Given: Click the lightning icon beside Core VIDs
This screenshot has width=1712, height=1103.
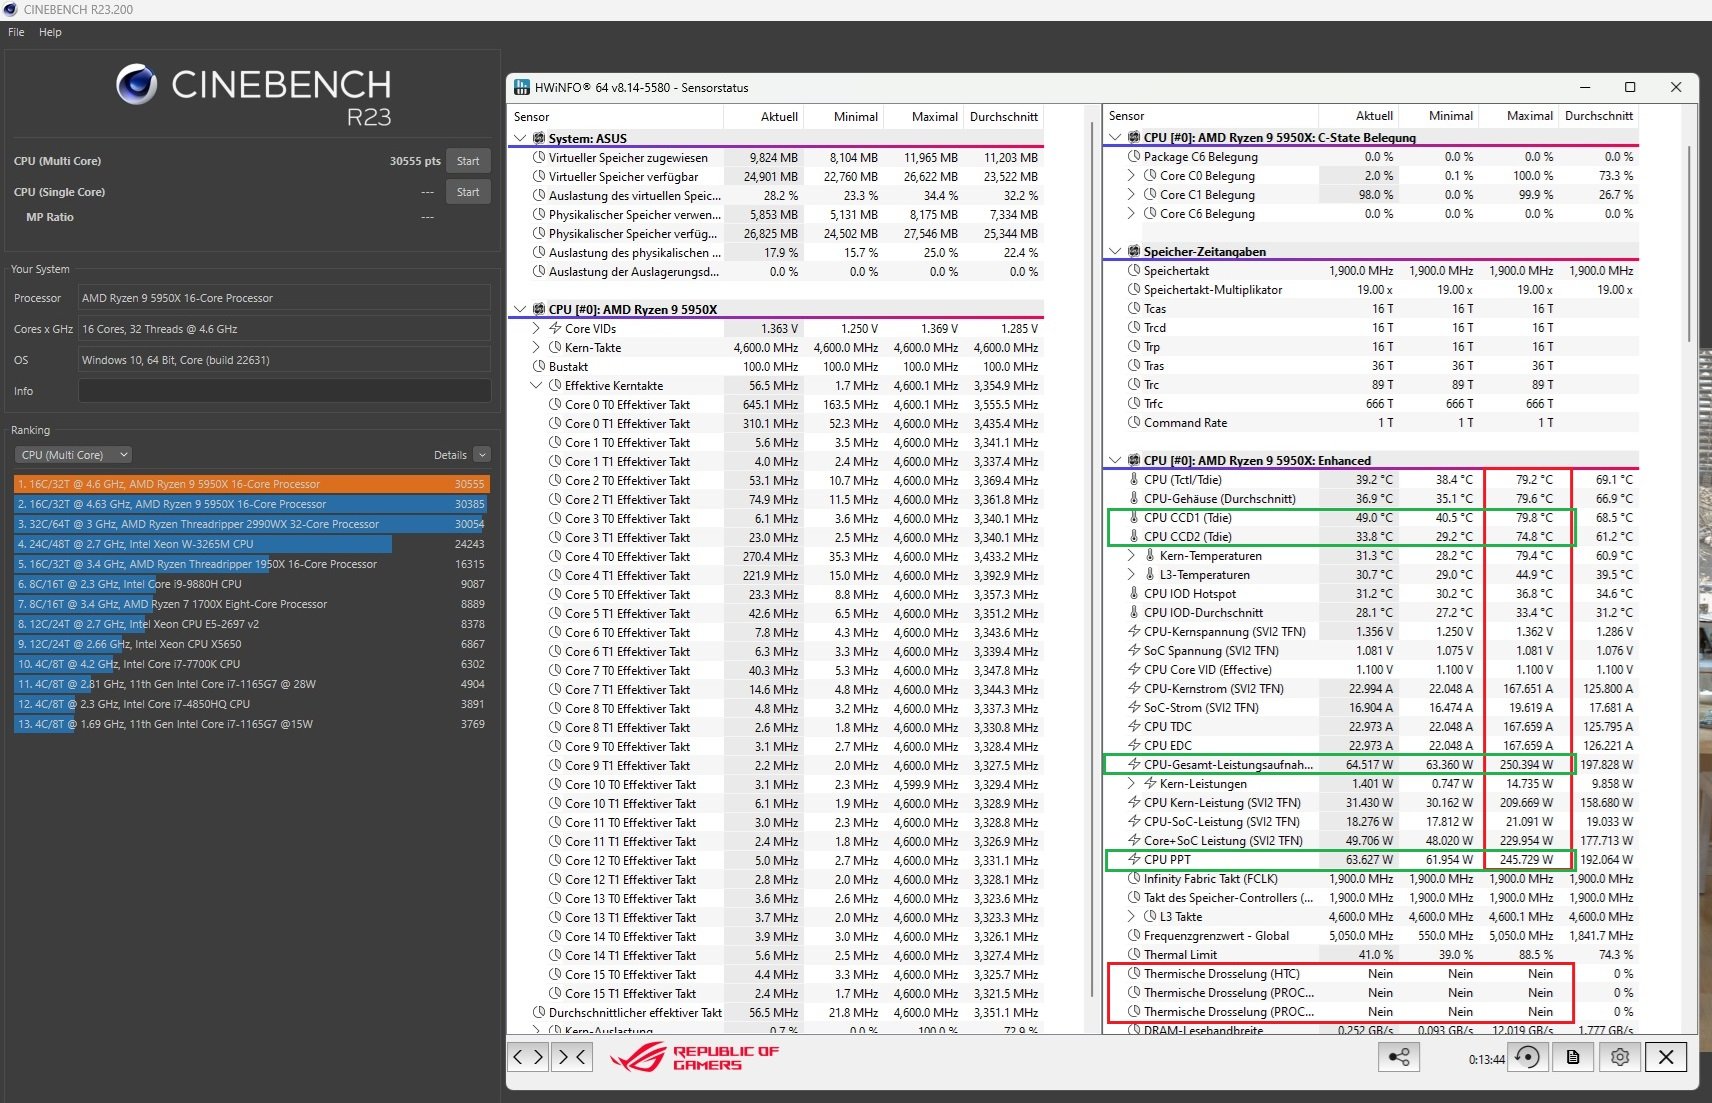Looking at the screenshot, I should pyautogui.click(x=555, y=329).
